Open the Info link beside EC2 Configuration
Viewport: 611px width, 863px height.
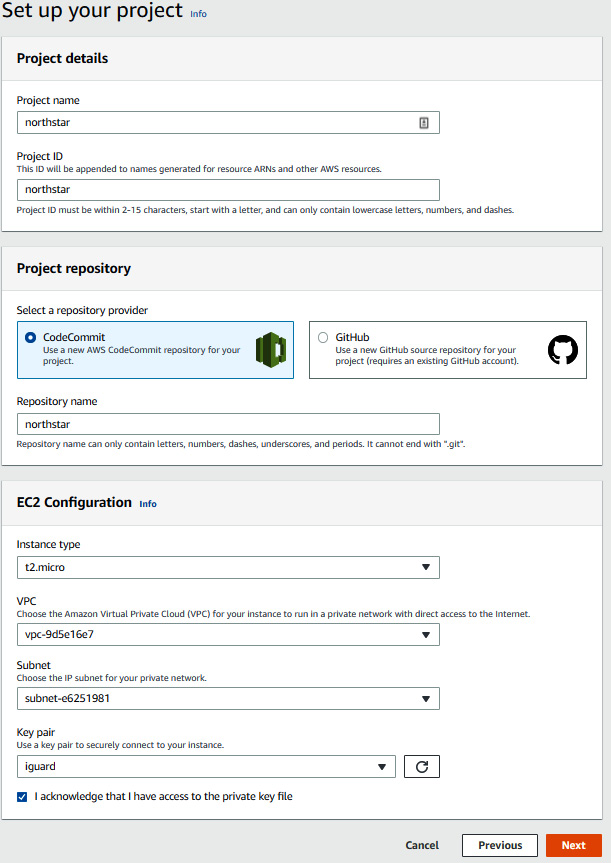(148, 504)
